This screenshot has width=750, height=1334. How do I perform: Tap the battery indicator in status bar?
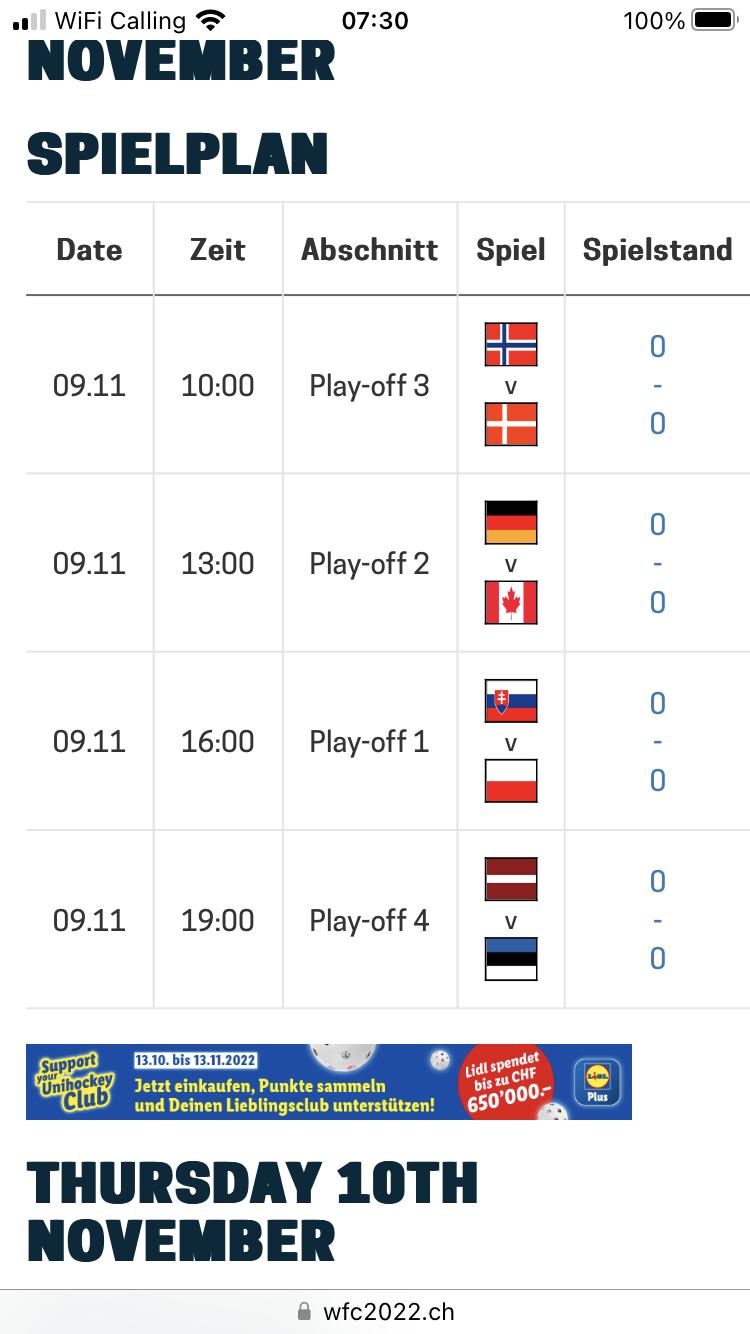point(713,20)
